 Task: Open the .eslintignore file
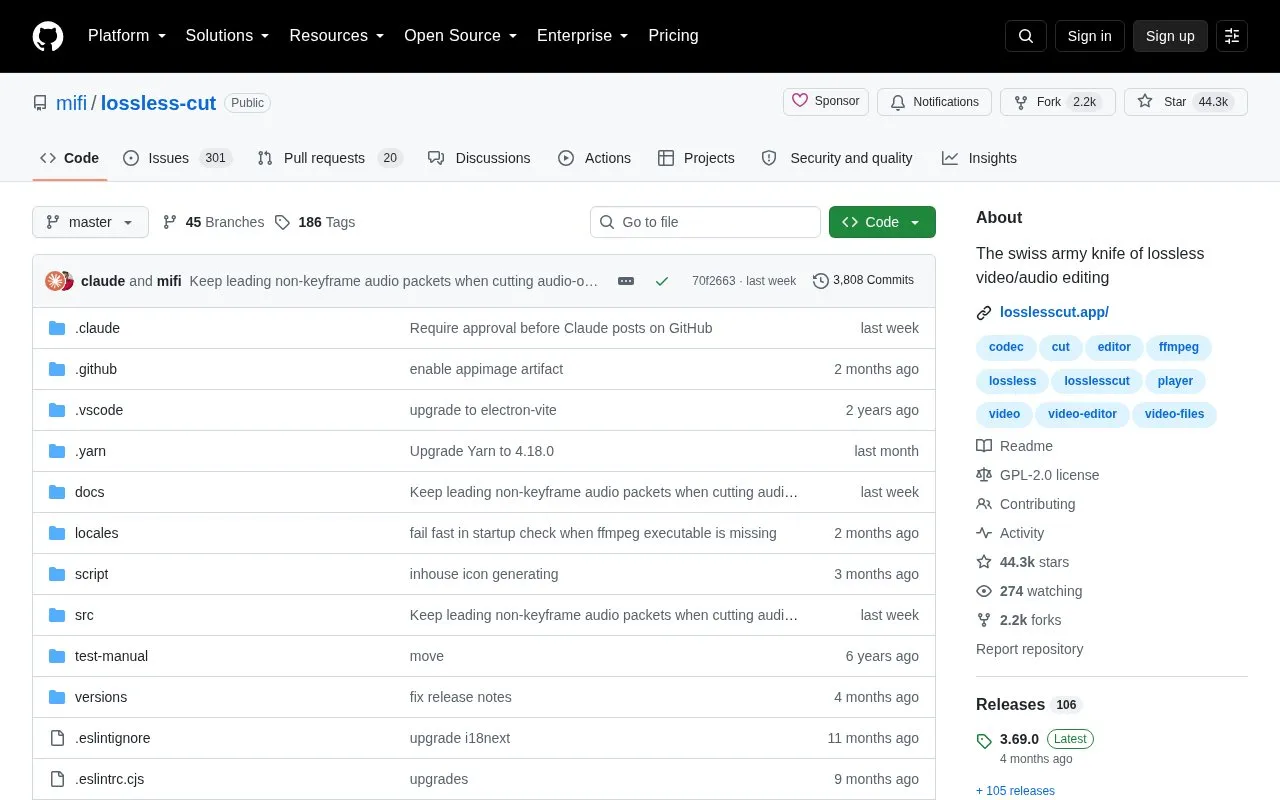coord(112,738)
